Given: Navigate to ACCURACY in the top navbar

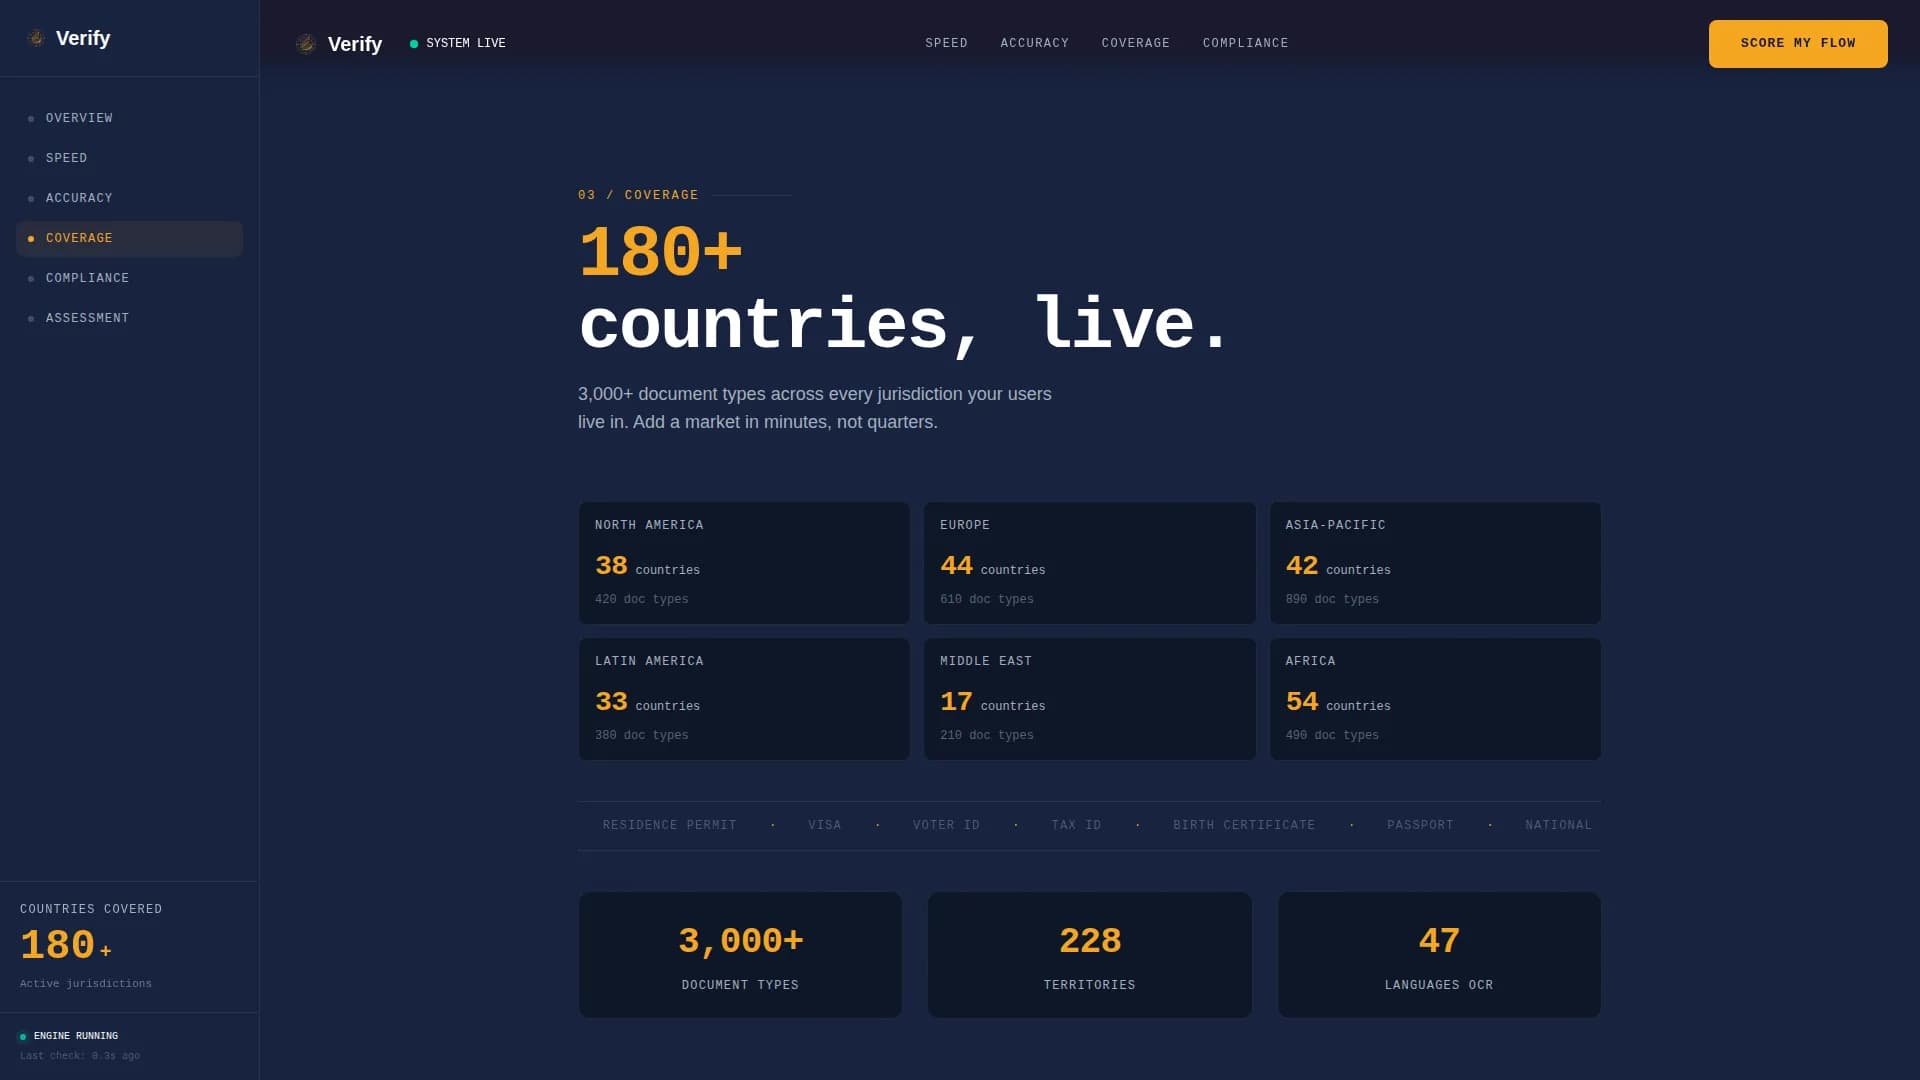Looking at the screenshot, I should coord(1034,43).
